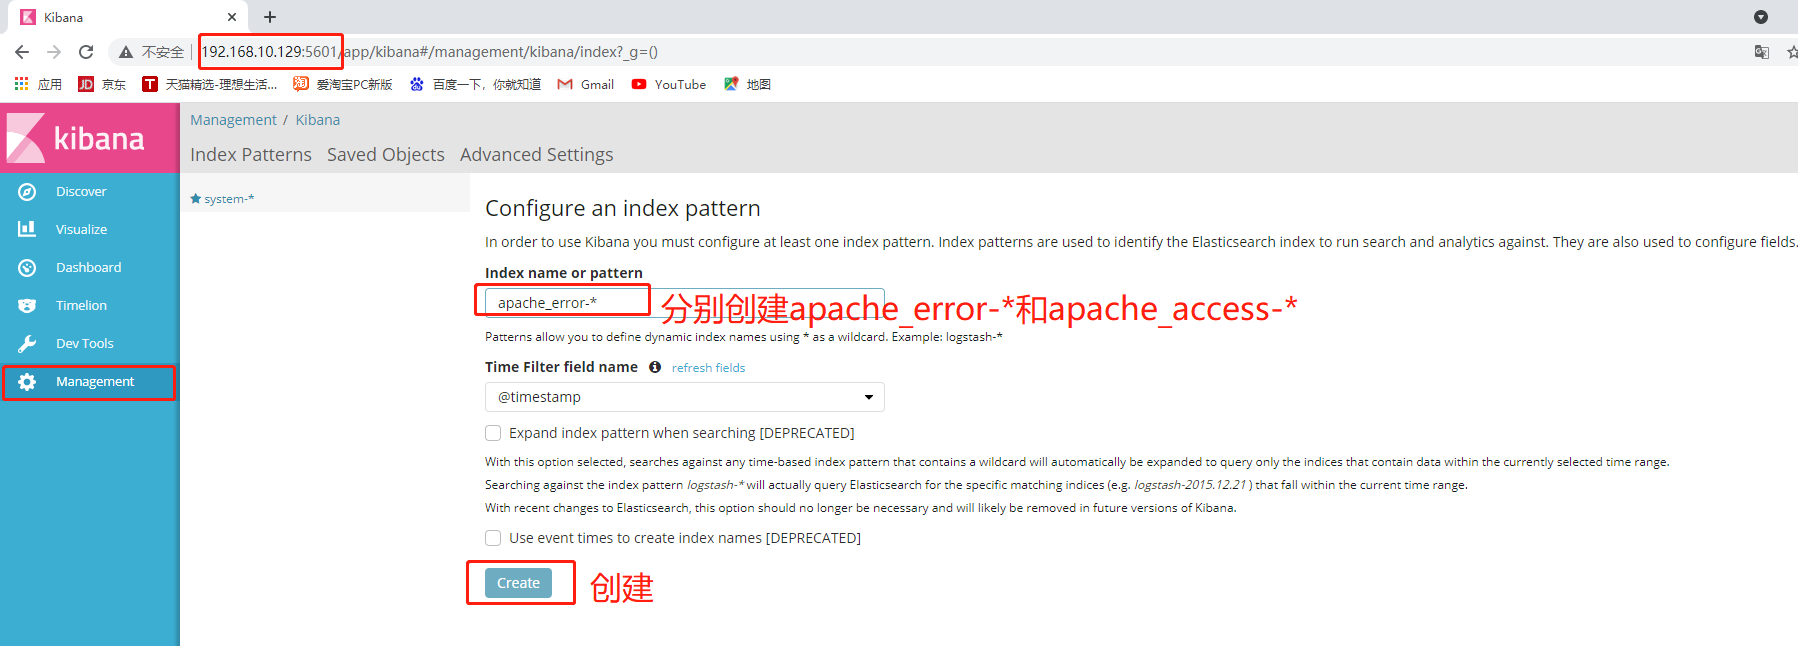Go forward with browser forward arrow
The image size is (1798, 646).
point(54,52)
